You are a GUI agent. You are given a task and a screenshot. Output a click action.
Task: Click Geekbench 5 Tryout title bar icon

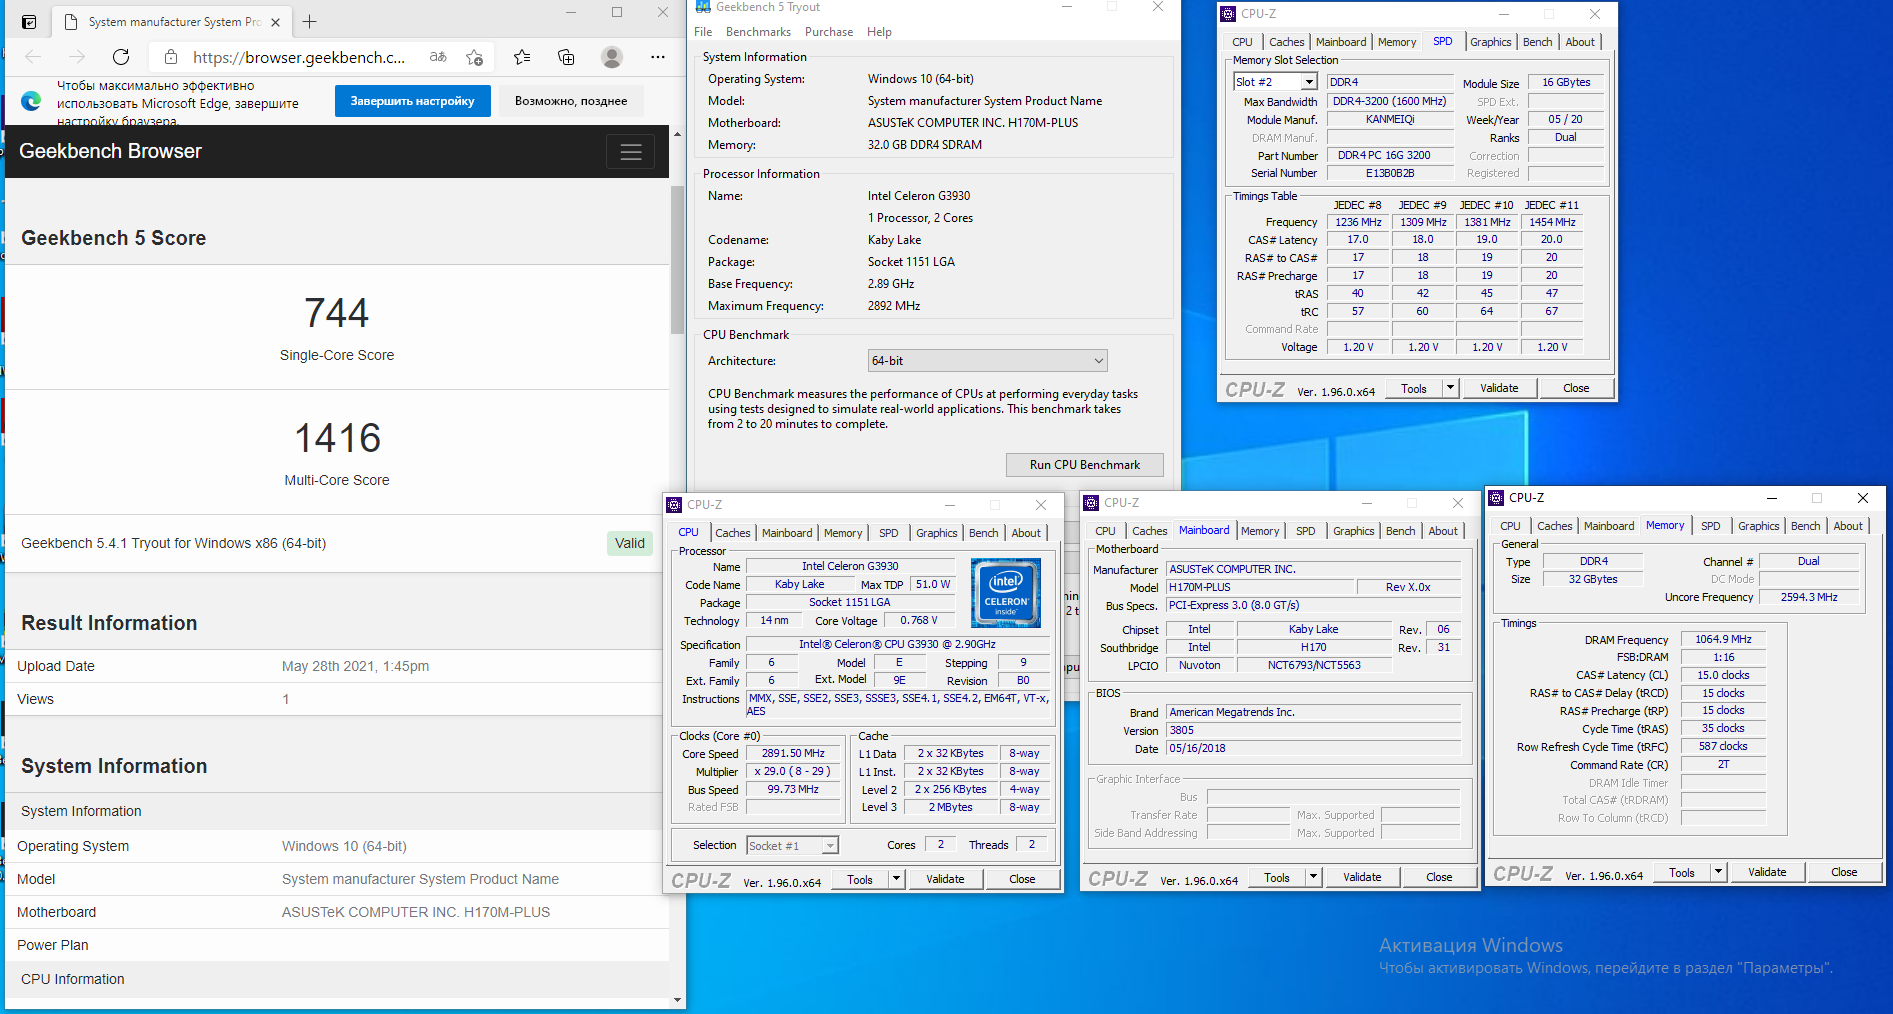click(x=703, y=7)
